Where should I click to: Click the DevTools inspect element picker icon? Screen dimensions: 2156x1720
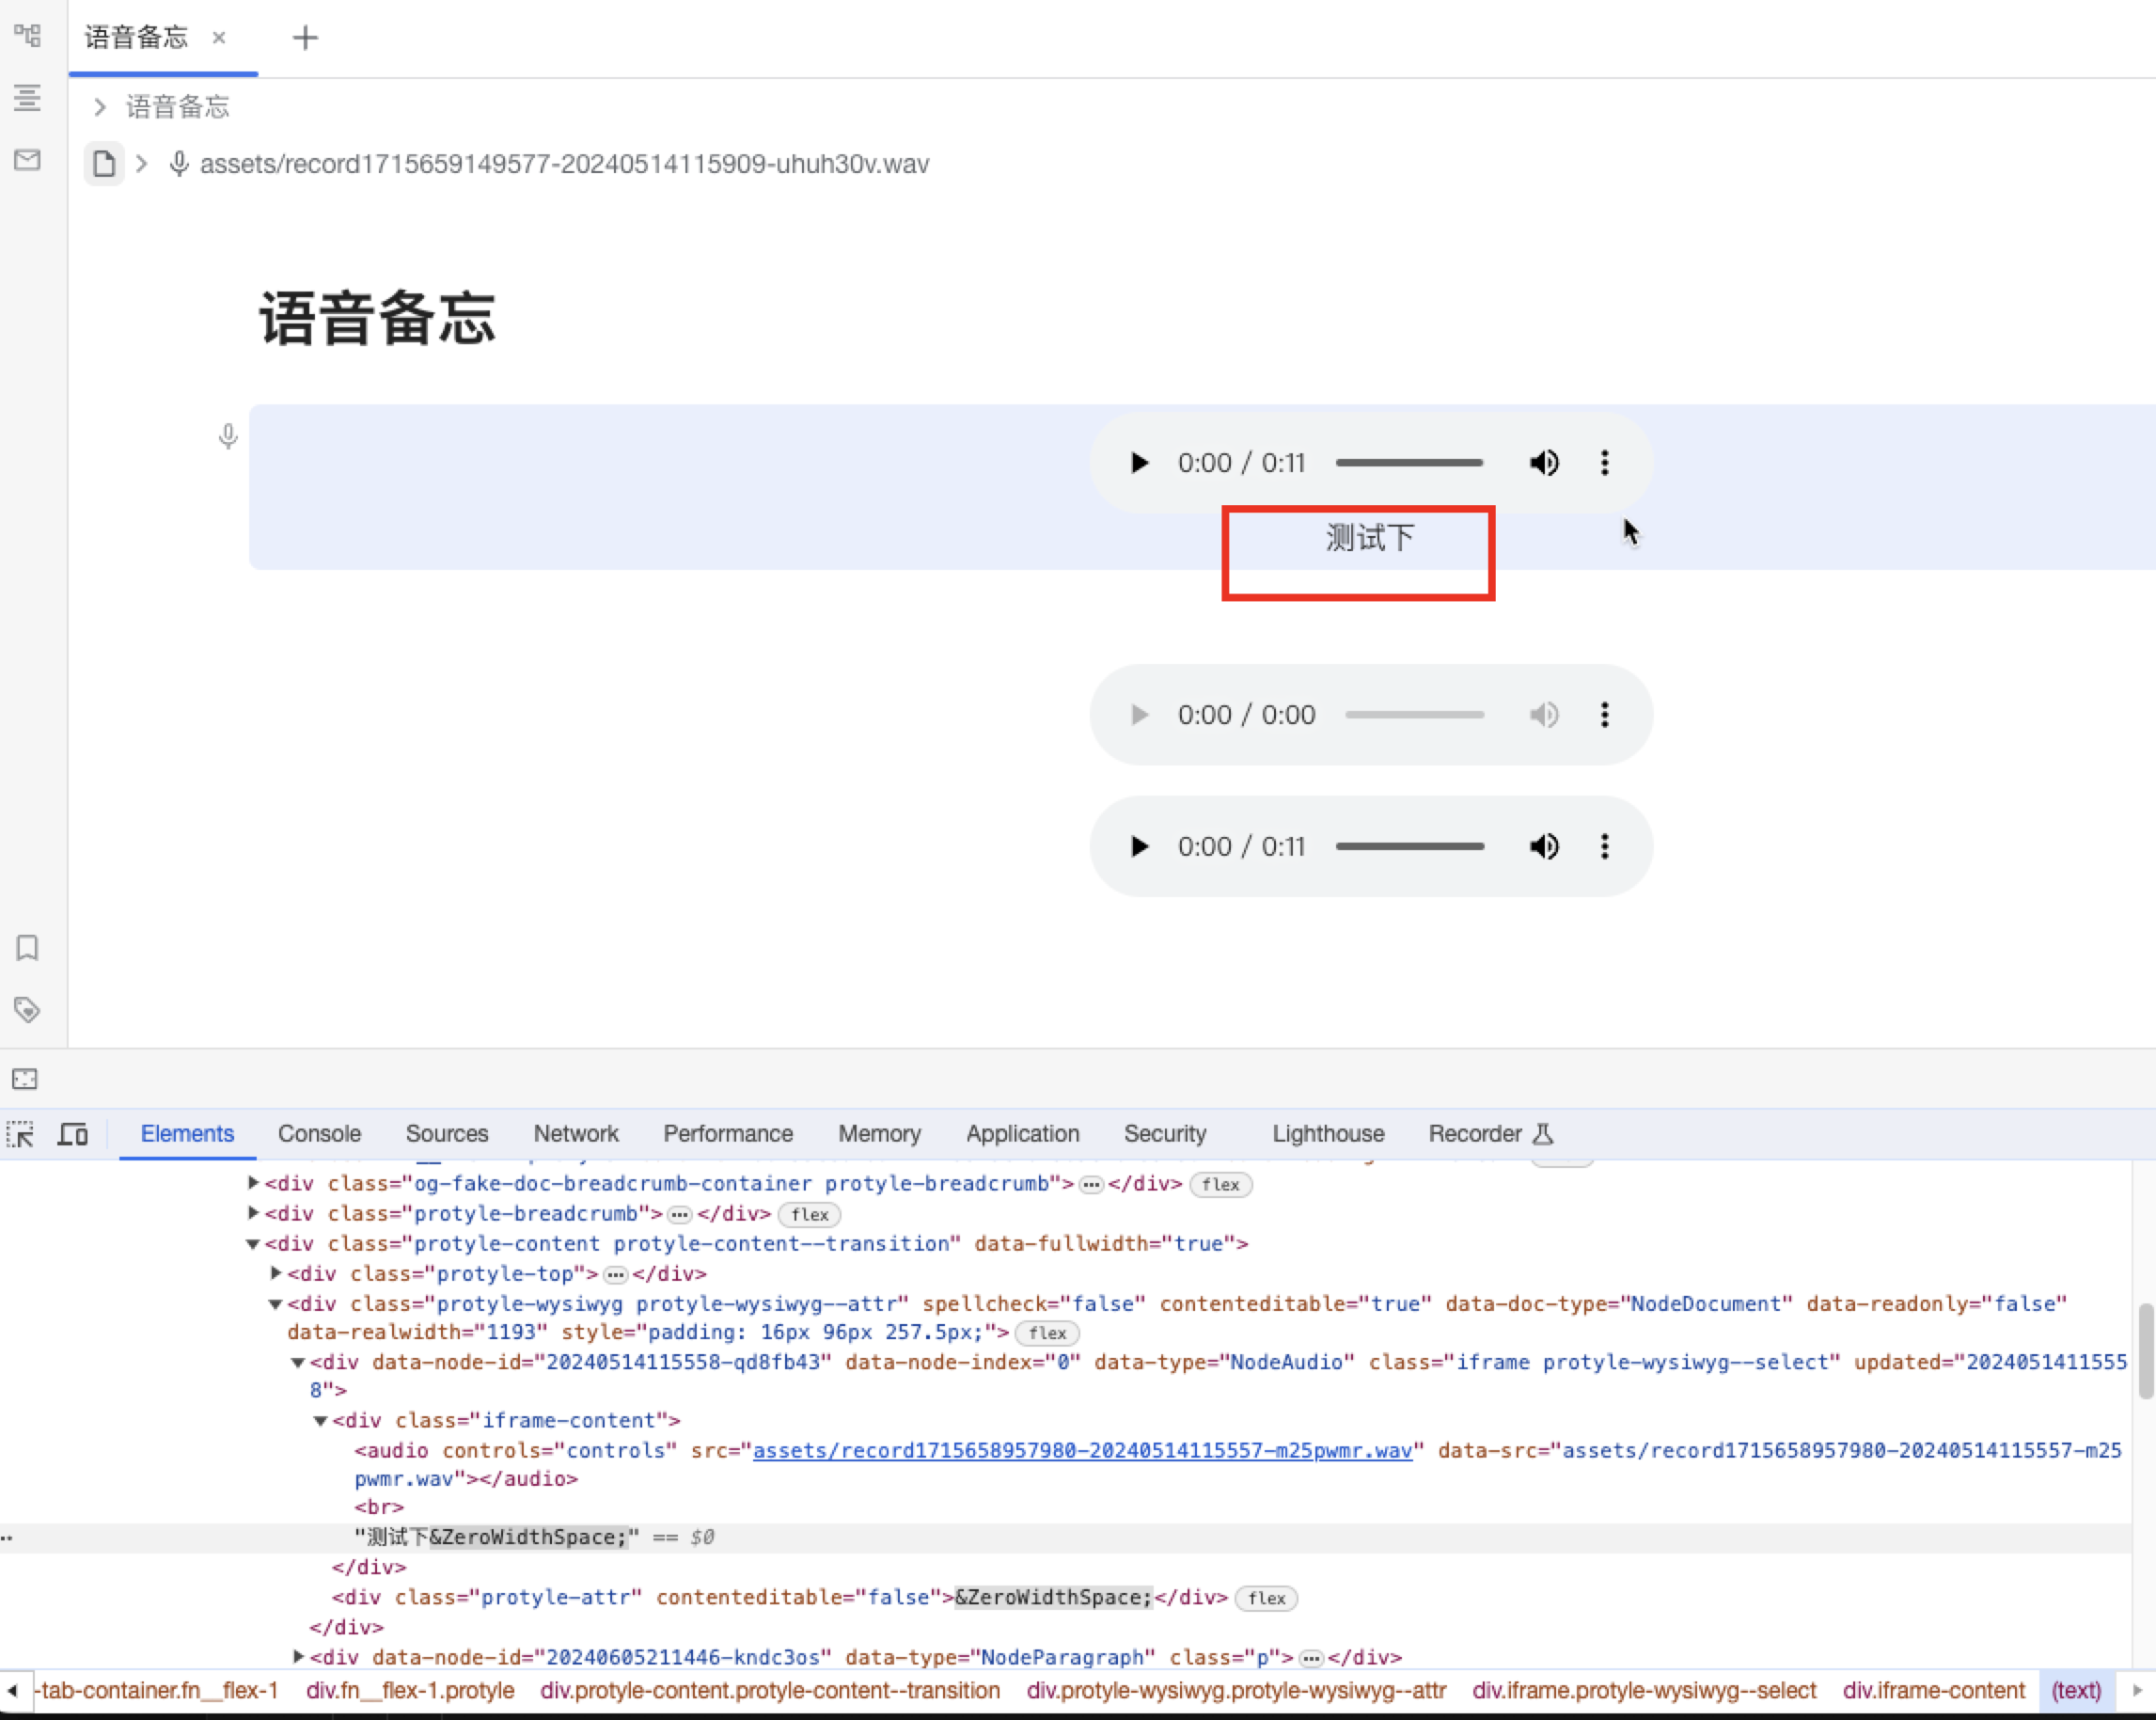21,1134
